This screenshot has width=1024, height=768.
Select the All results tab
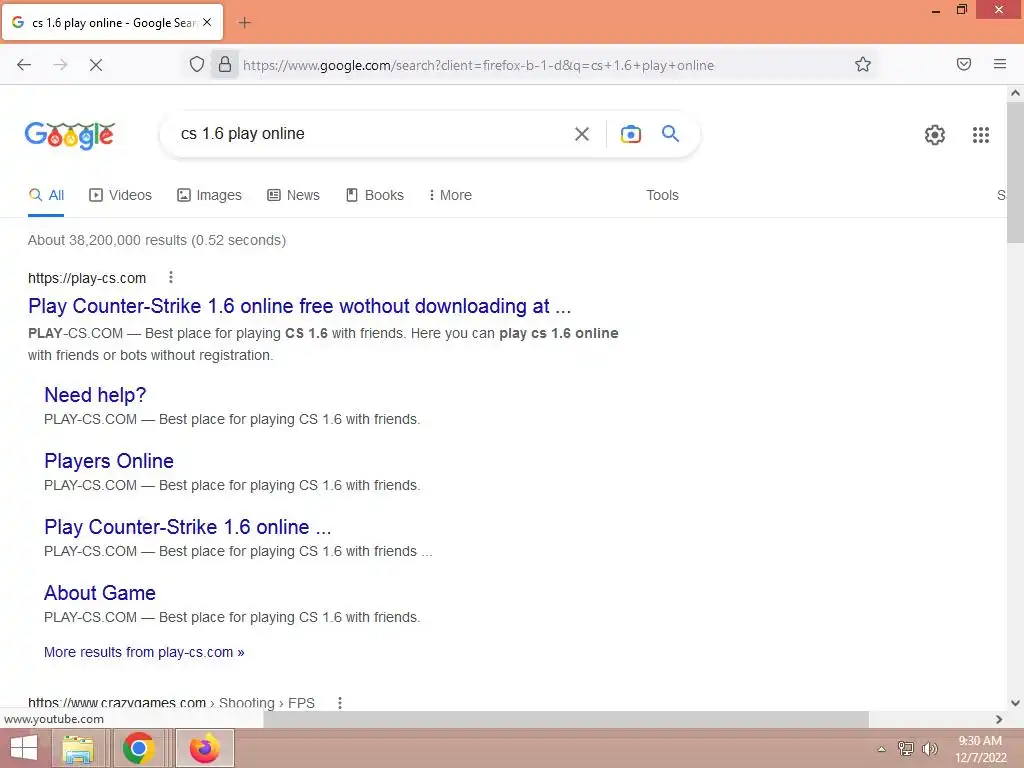[46, 195]
